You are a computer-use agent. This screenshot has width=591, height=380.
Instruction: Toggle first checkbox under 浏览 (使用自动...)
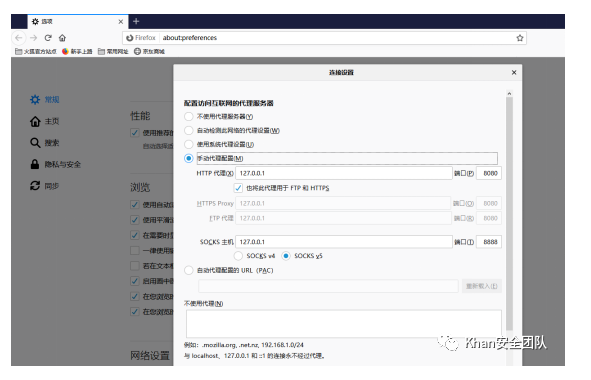click(135, 205)
